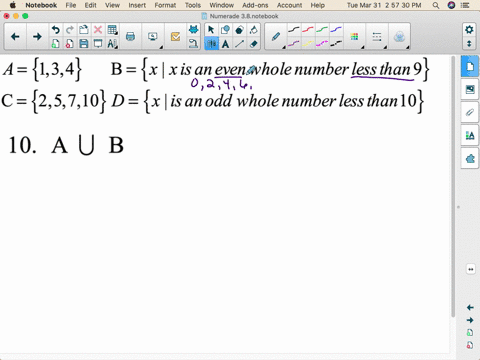Viewport: 480px width, 360px height.
Task: Redo the last undone action
Action: click(69, 30)
